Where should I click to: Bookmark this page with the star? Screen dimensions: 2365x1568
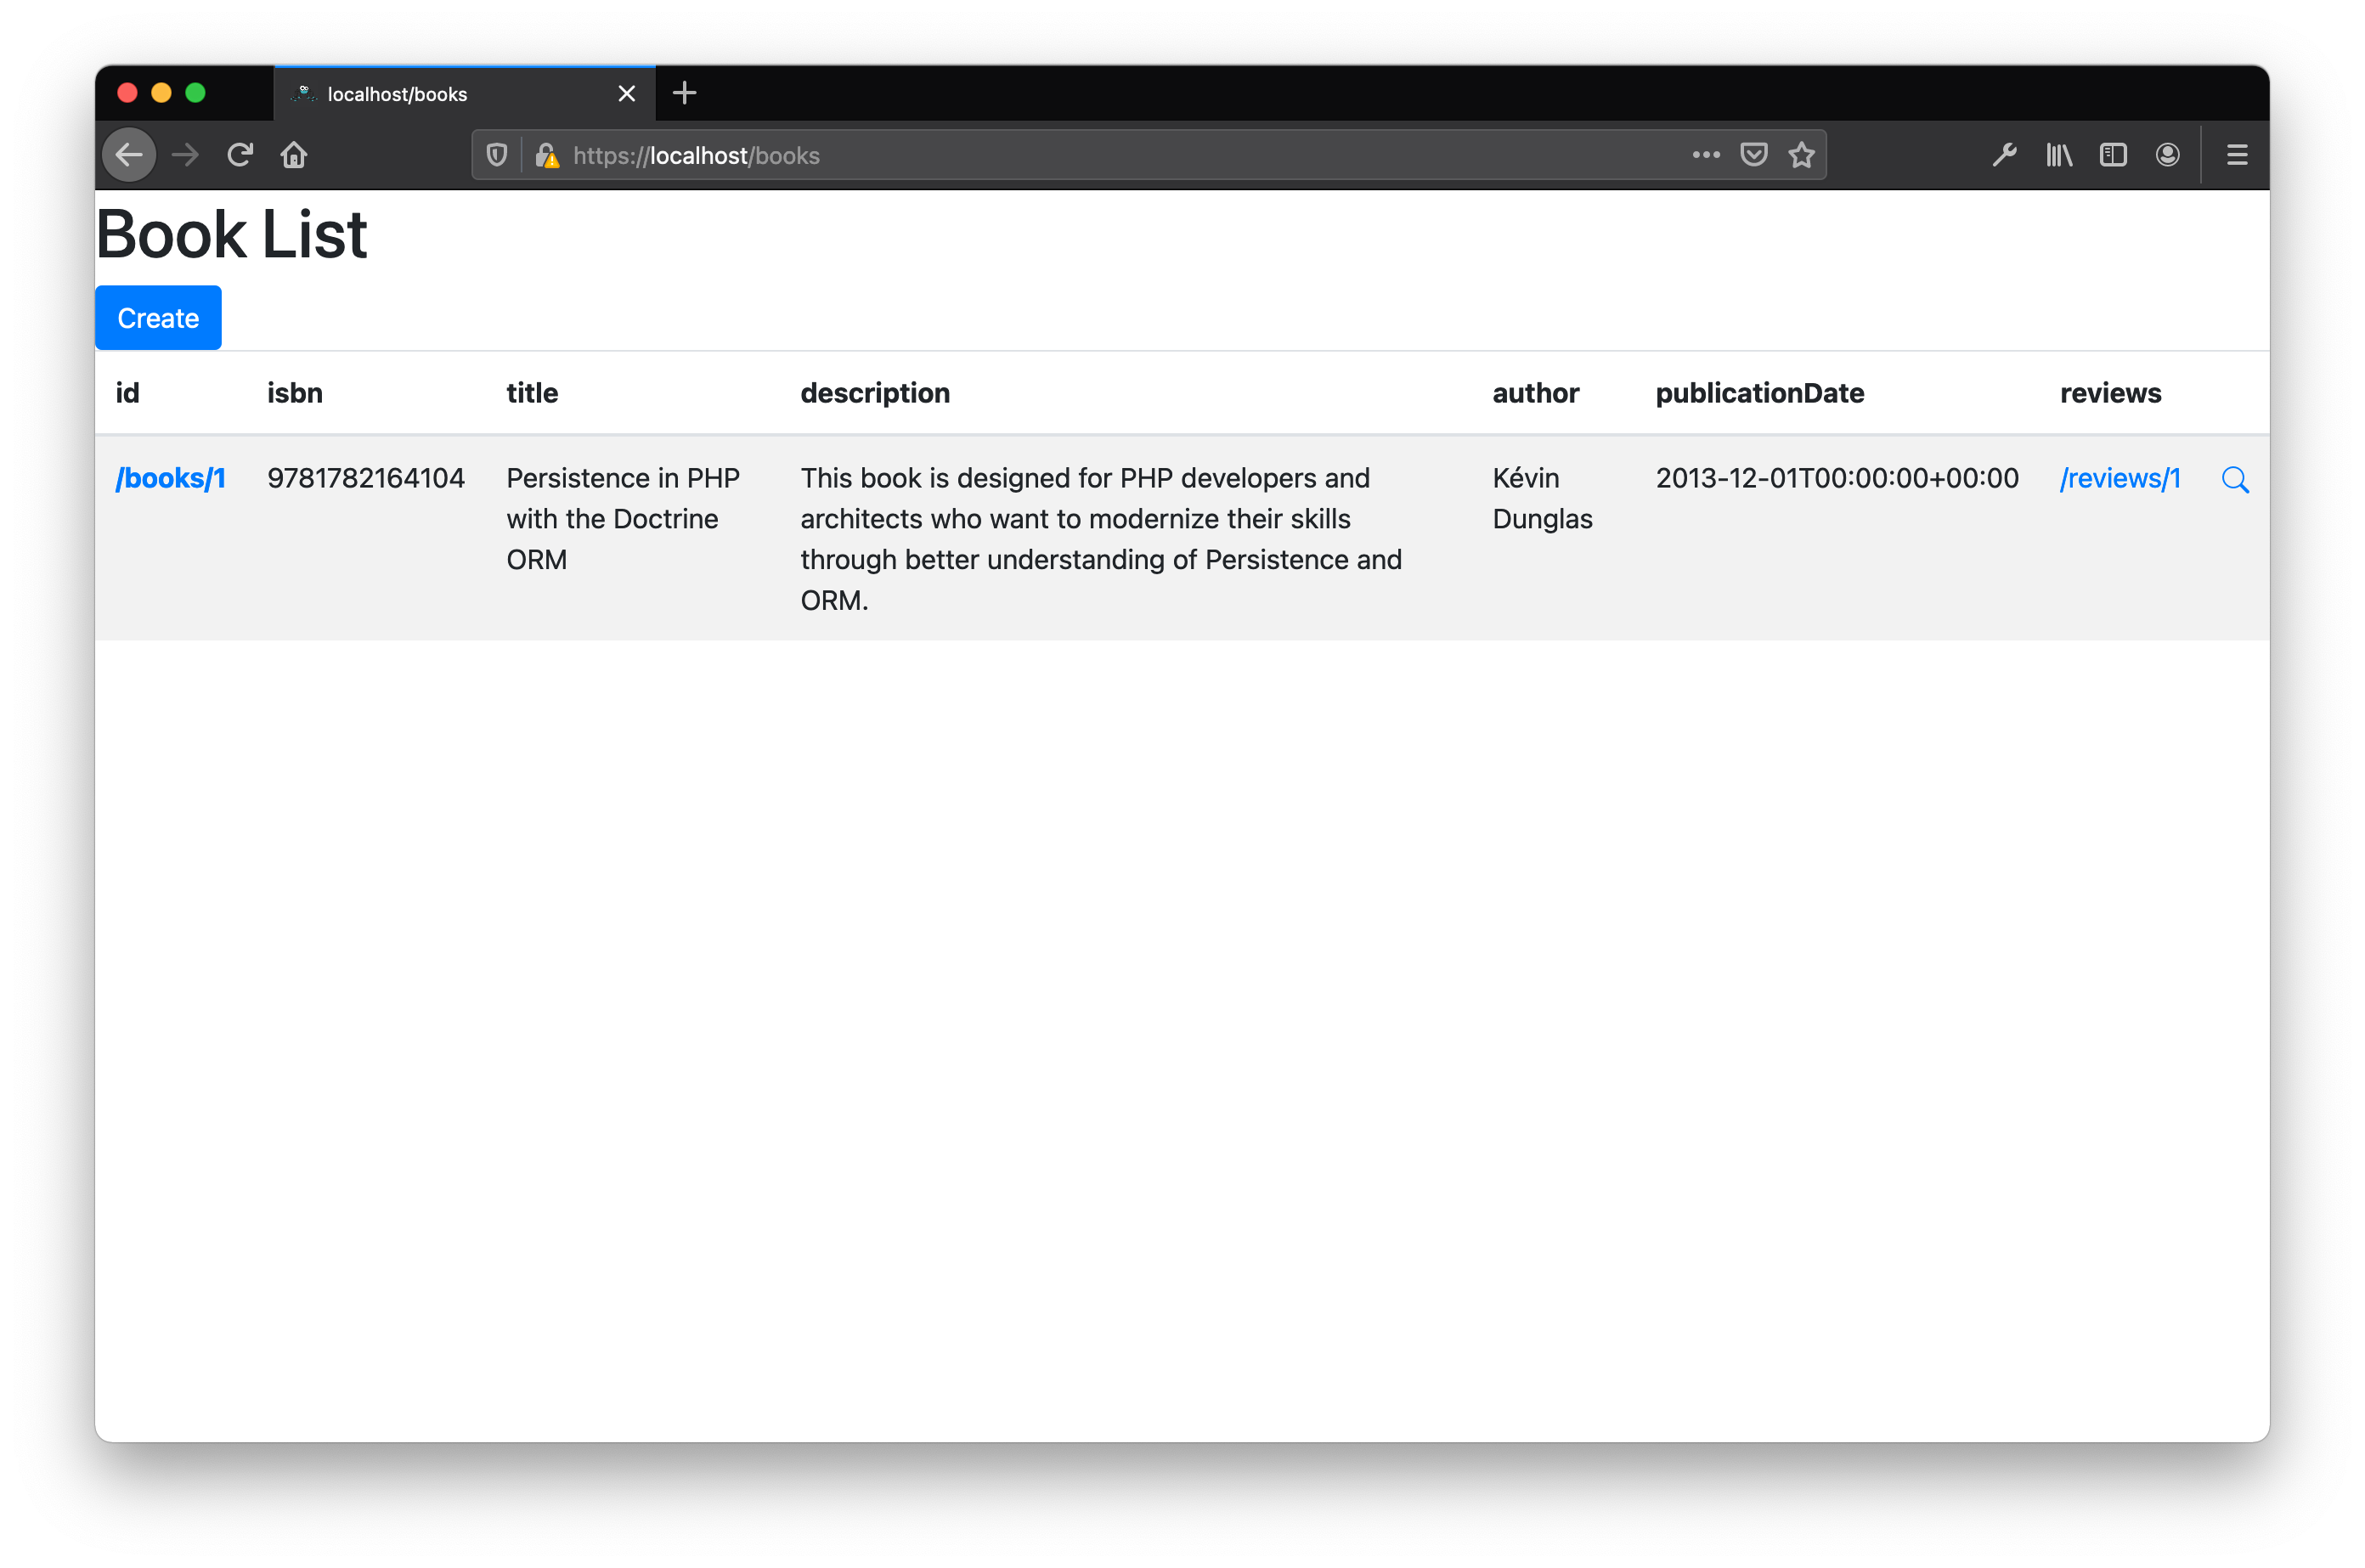pos(1800,154)
